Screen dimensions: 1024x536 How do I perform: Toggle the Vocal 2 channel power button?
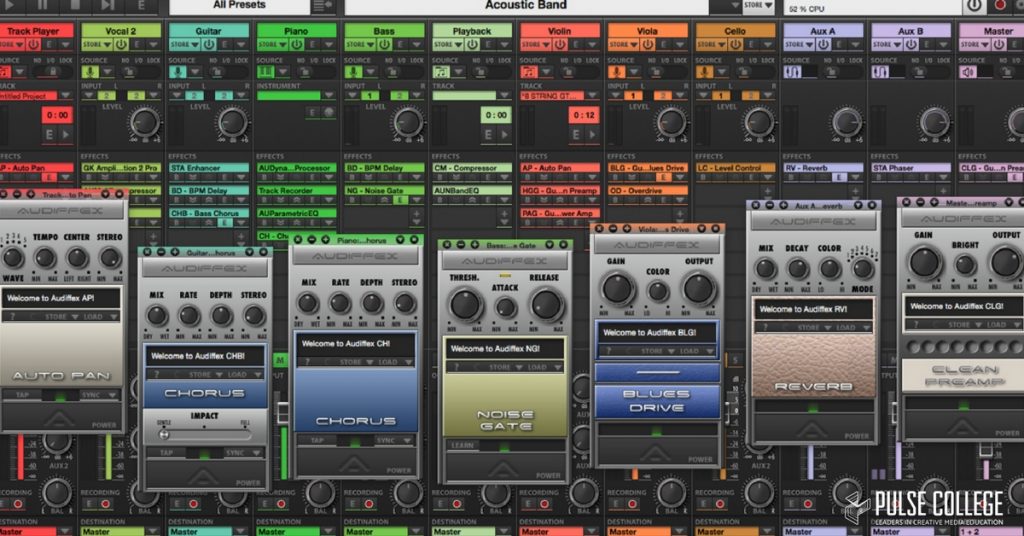121,44
